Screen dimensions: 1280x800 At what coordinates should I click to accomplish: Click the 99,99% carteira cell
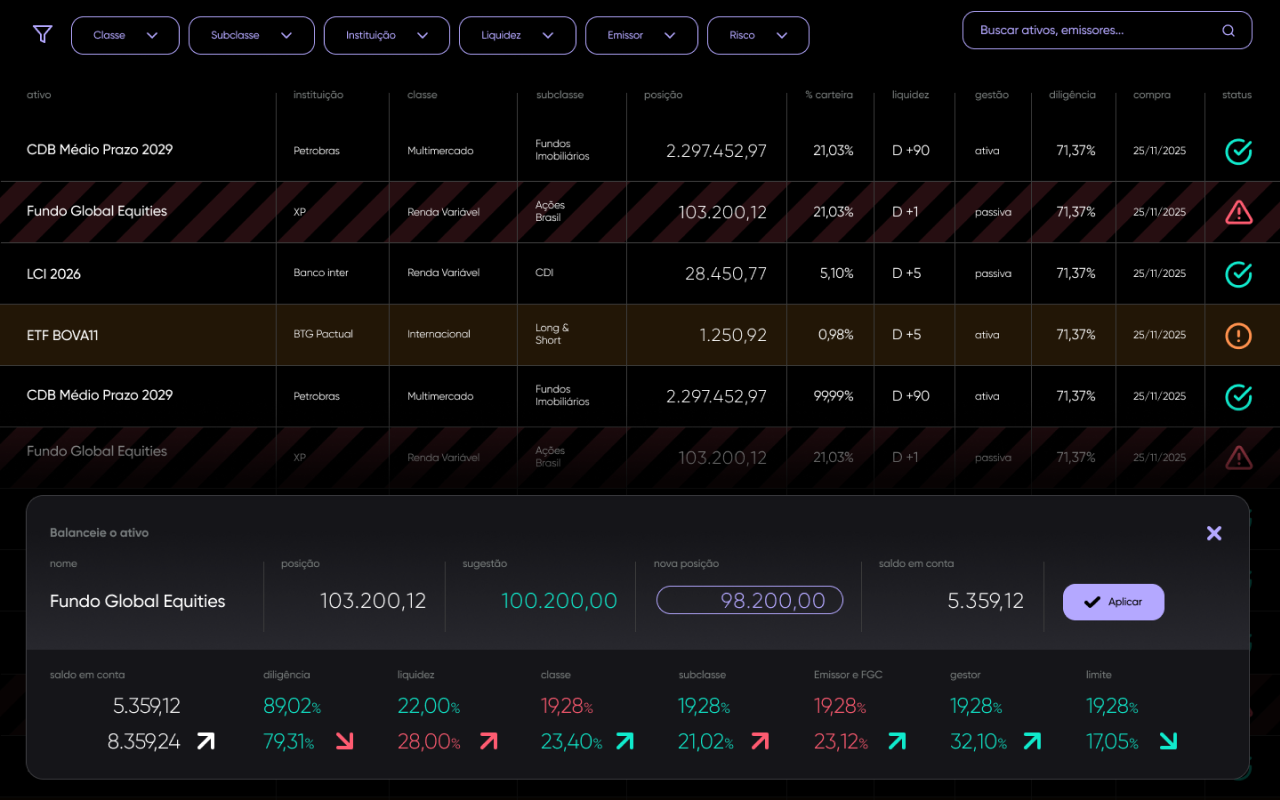tap(833, 396)
